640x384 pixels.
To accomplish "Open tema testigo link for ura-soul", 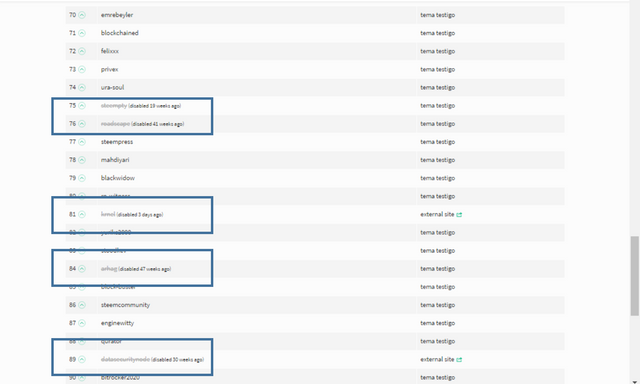I will pyautogui.click(x=438, y=87).
